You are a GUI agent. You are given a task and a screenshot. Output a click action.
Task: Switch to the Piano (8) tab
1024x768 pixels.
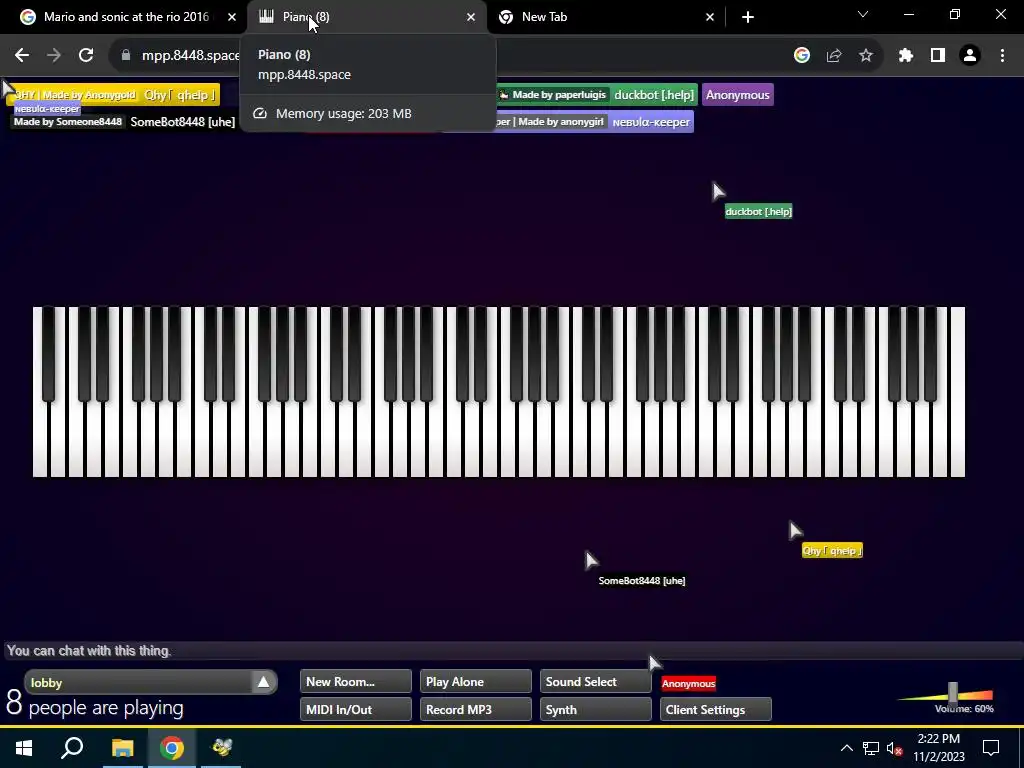[366, 17]
